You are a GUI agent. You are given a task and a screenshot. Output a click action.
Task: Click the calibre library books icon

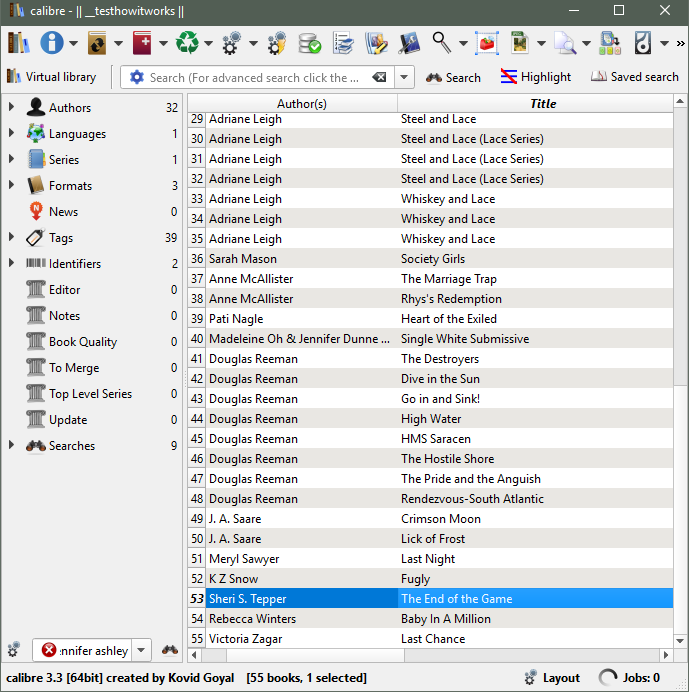pos(19,43)
